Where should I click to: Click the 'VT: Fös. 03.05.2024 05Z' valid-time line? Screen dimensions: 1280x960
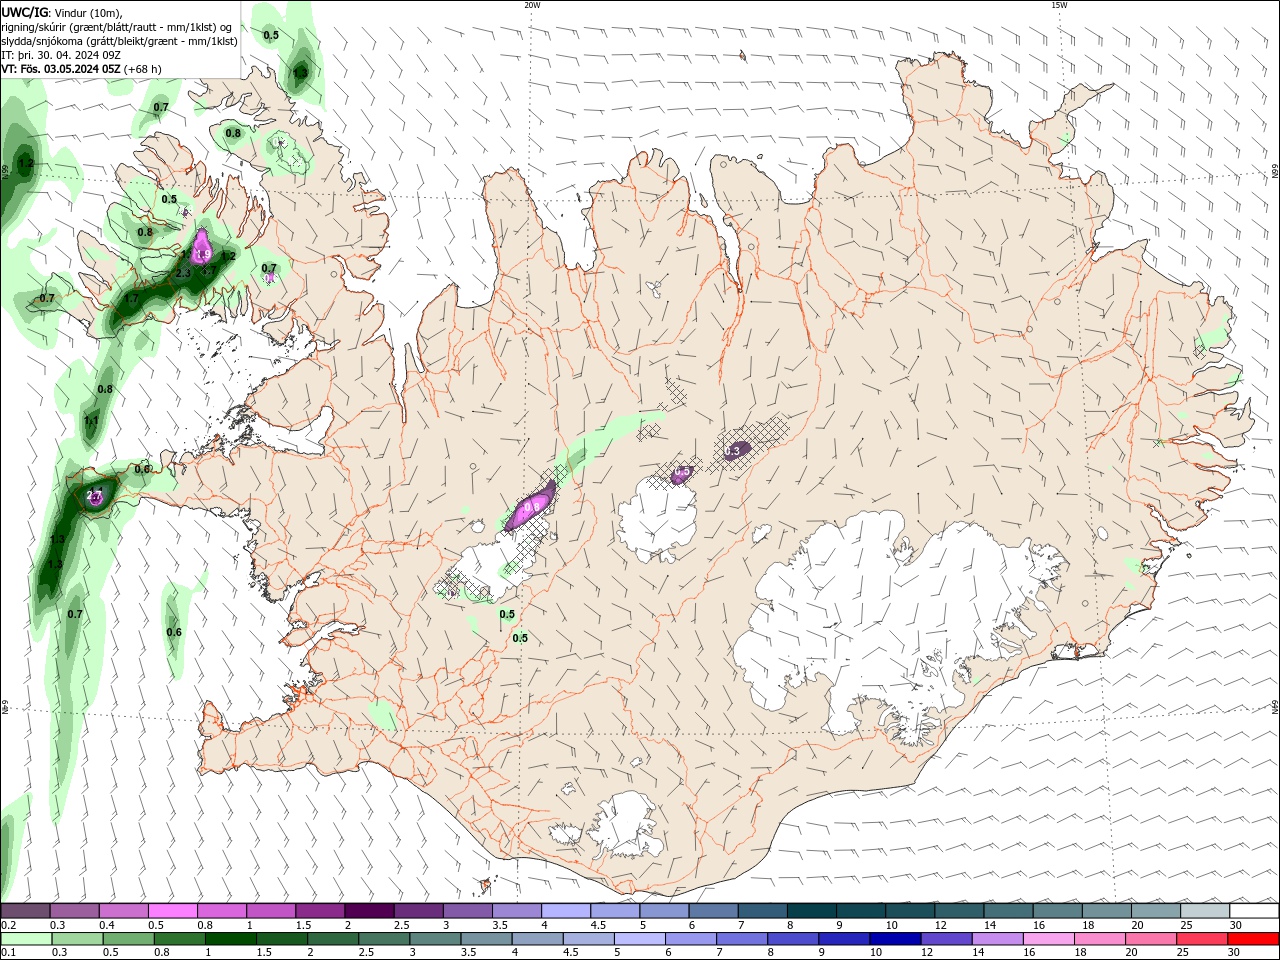click(61, 69)
